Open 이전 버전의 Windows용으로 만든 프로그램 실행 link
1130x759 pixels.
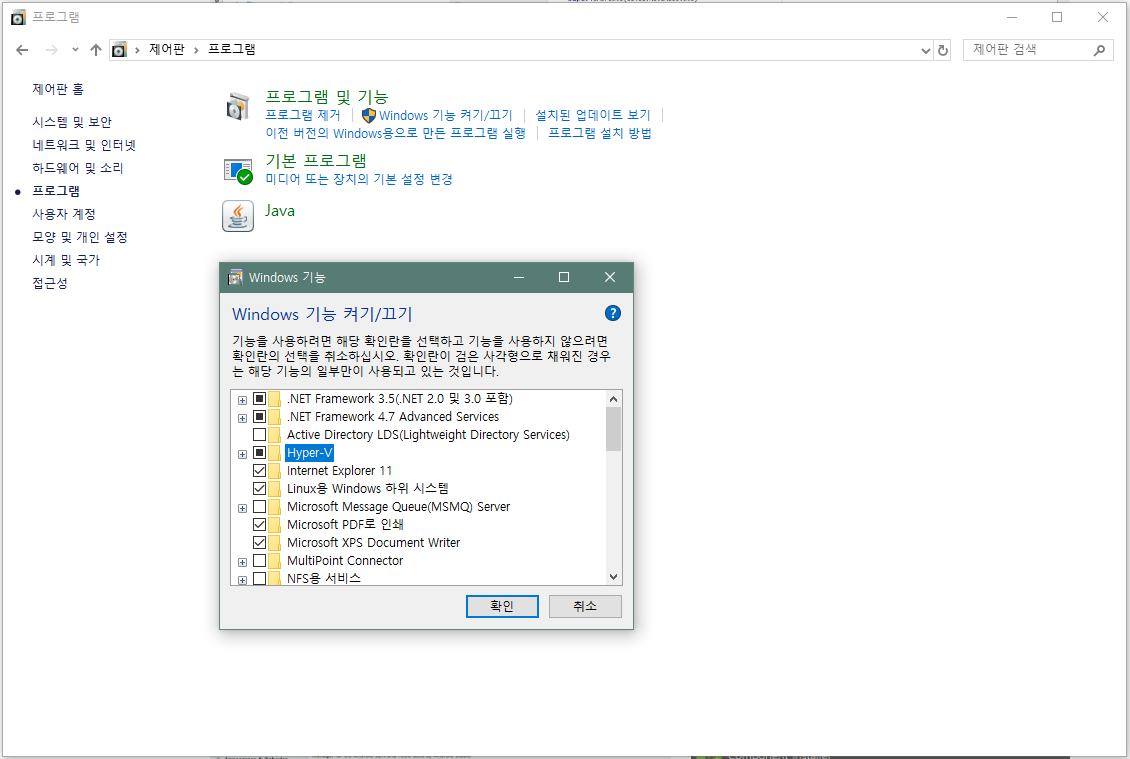point(396,133)
